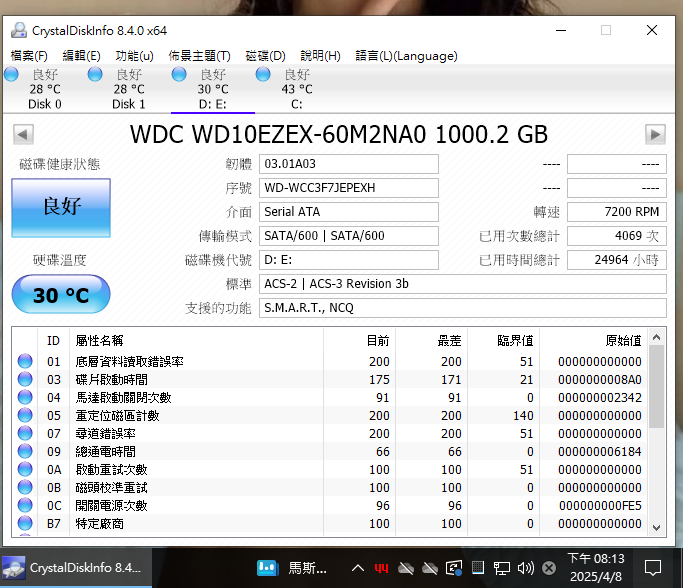Click status orb for attribute 01
683x588 pixels.
[25, 361]
